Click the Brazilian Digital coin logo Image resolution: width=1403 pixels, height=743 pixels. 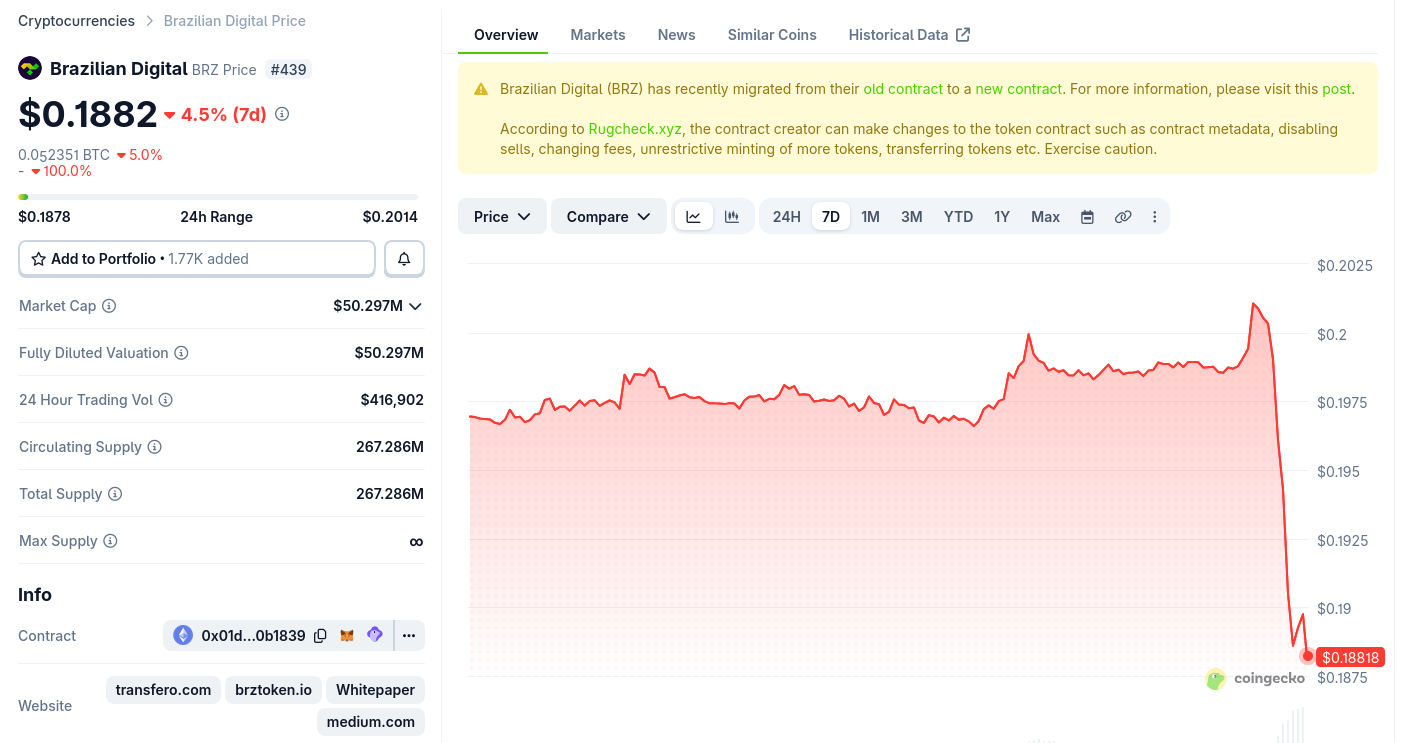point(30,68)
